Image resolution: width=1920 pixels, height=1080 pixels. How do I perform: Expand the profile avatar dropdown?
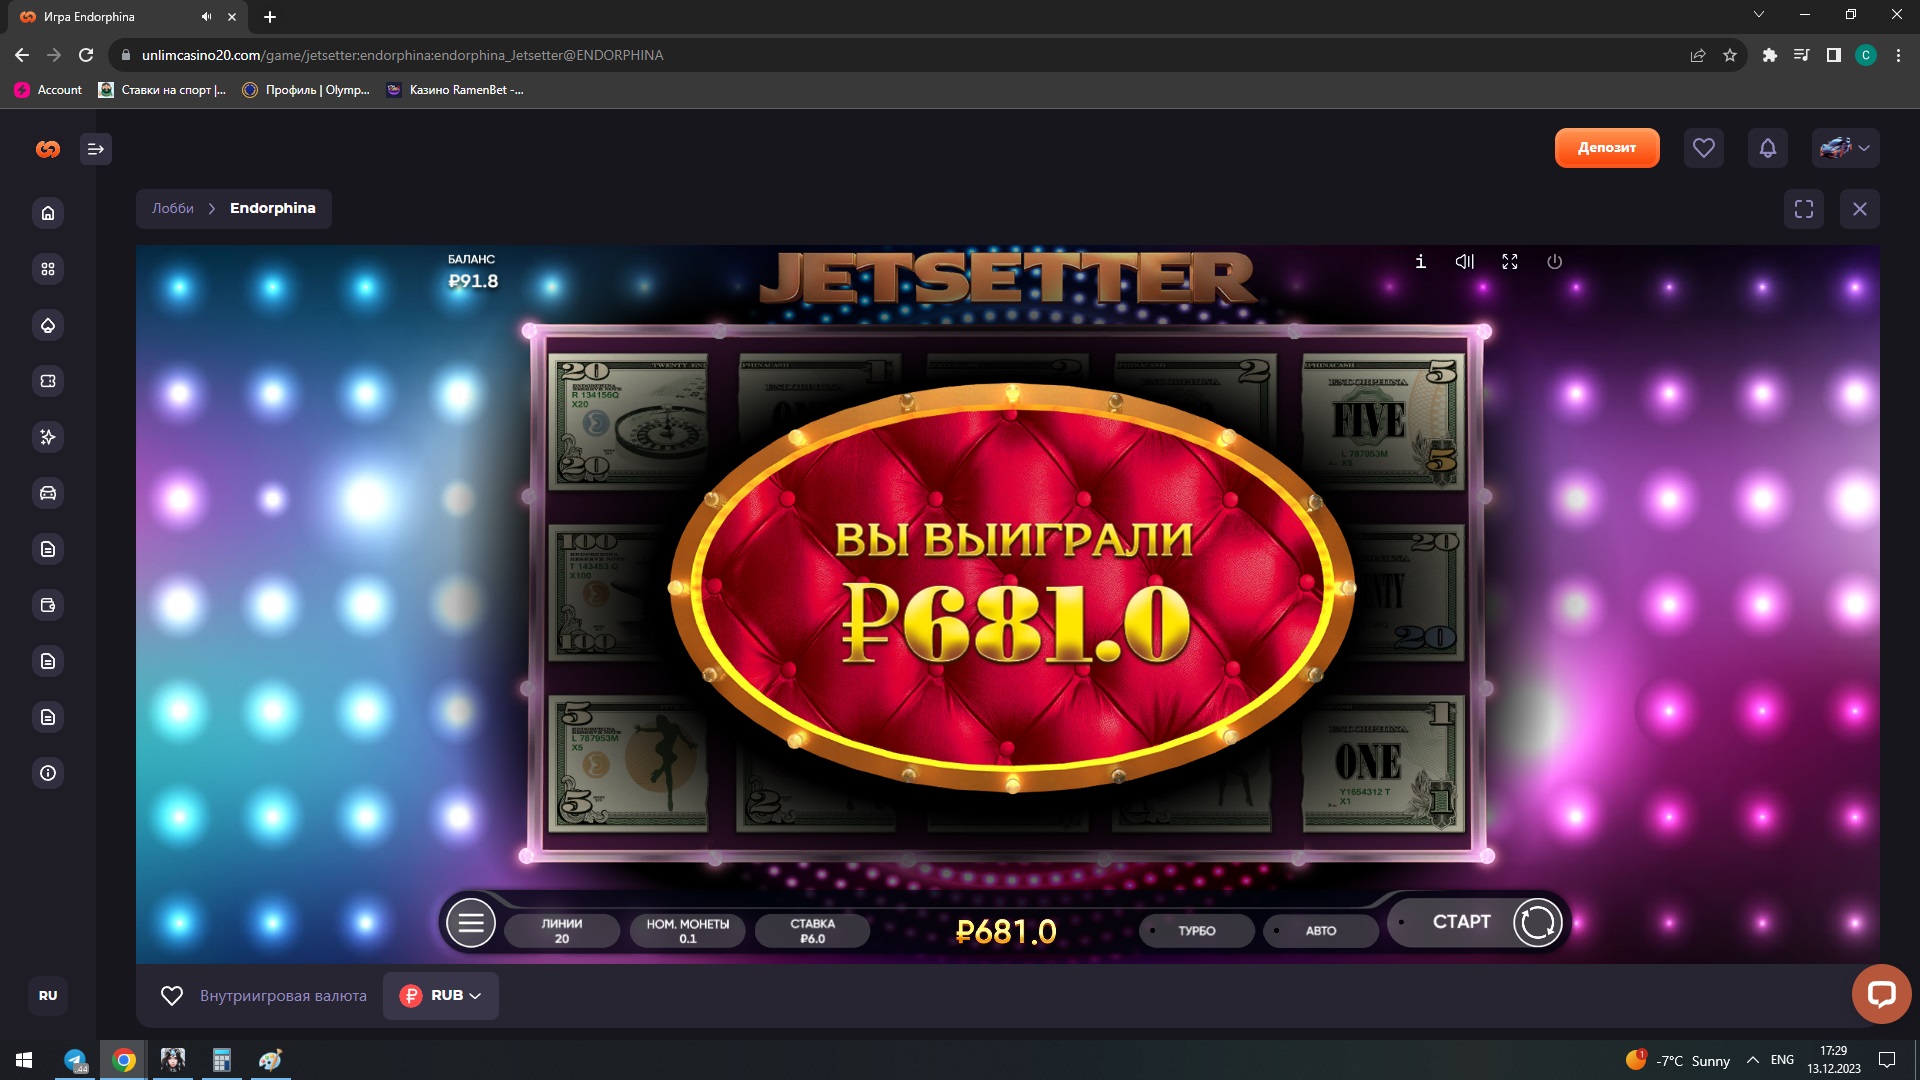point(1845,148)
